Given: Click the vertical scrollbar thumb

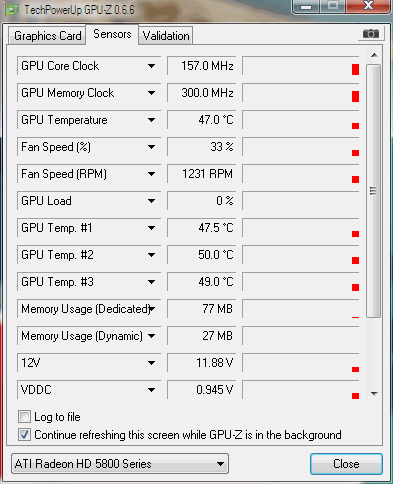Looking at the screenshot, I should [373, 191].
